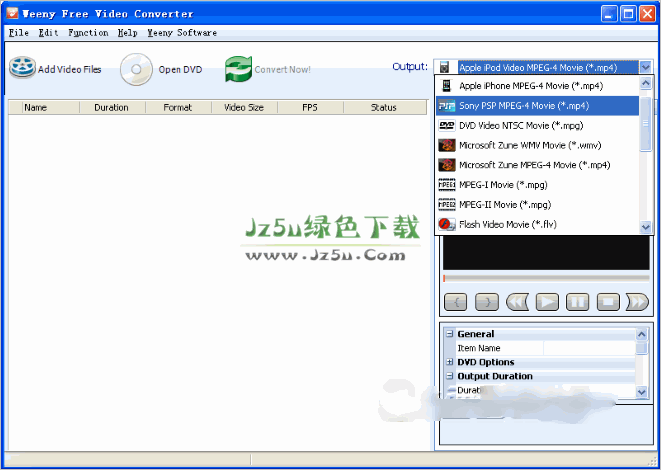Click the Microsoft Zune WMV icon
Image resolution: width=661 pixels, height=470 pixels.
click(446, 145)
